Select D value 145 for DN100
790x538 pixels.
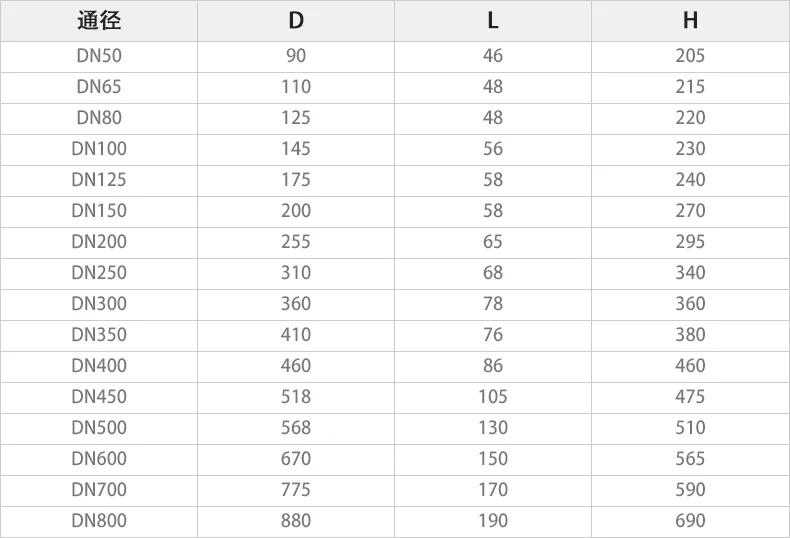coord(296,149)
